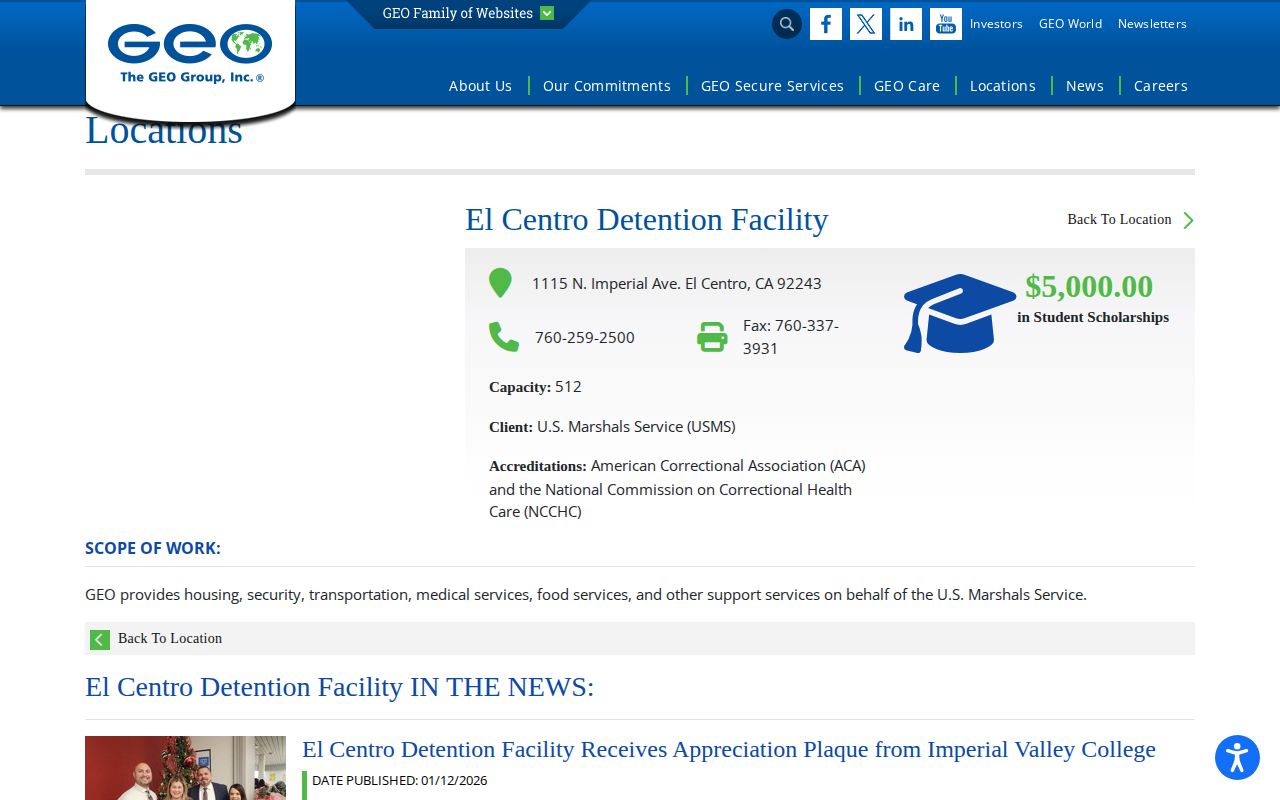Click address 1115 N. Imperial Ave.
Viewport: 1280px width, 800px height.
tap(677, 284)
